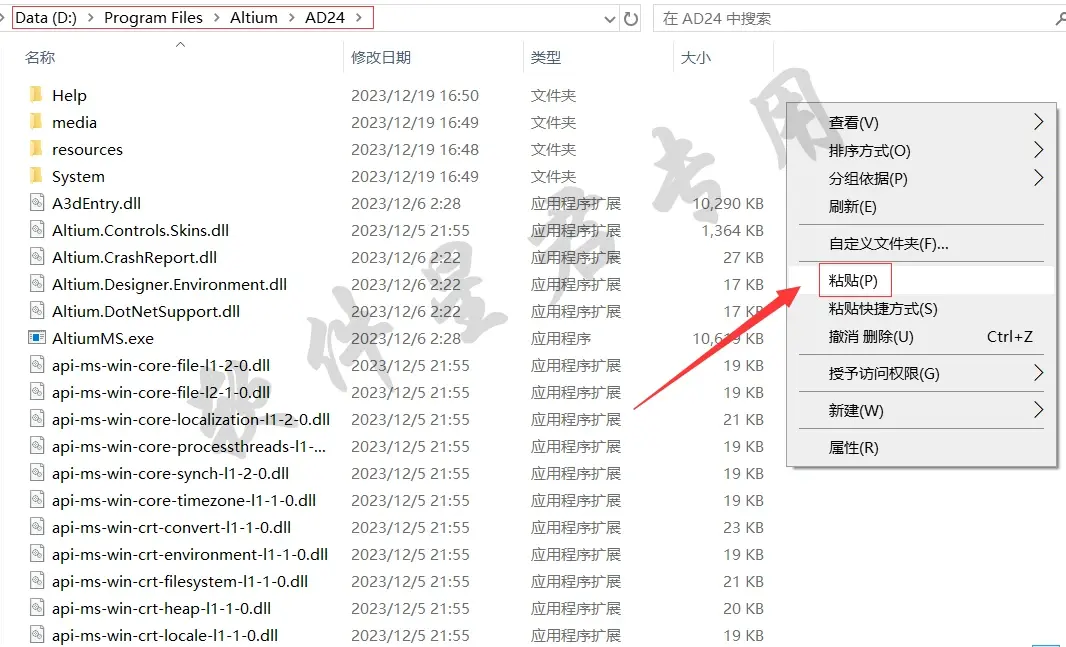The height and width of the screenshot is (647, 1066).
Task: Choose 撤消 删除(U) in the context menu
Action: [x=921, y=336]
